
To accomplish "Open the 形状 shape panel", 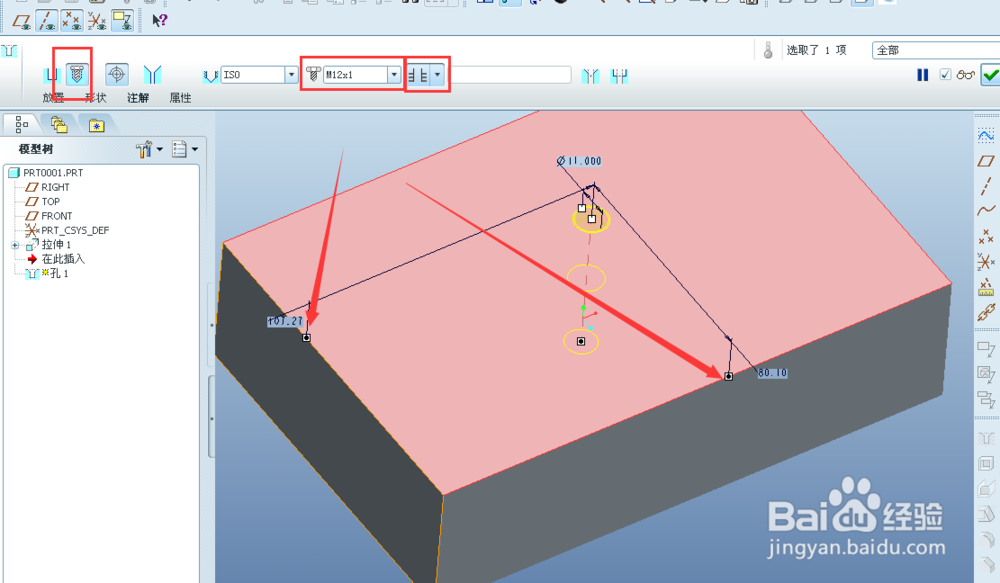I will (95, 98).
